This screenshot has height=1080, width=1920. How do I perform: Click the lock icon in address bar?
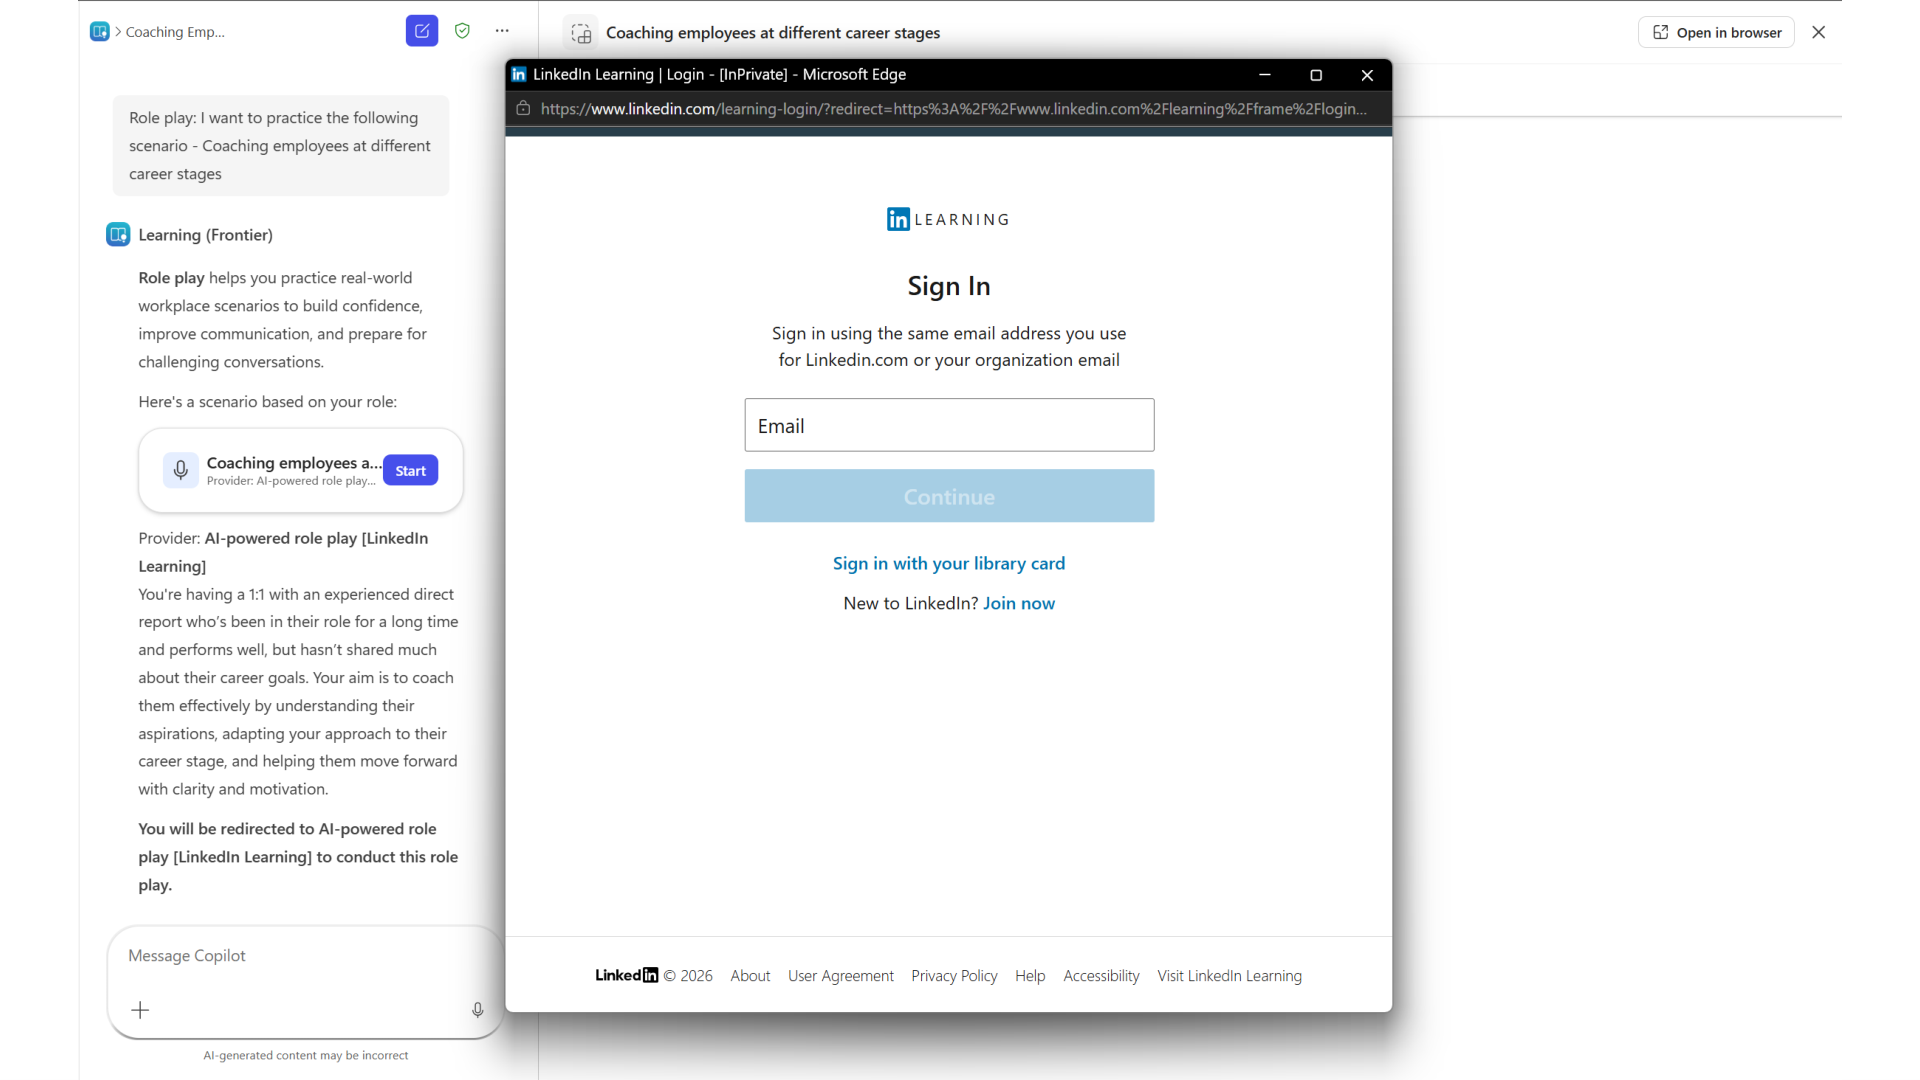pyautogui.click(x=523, y=108)
